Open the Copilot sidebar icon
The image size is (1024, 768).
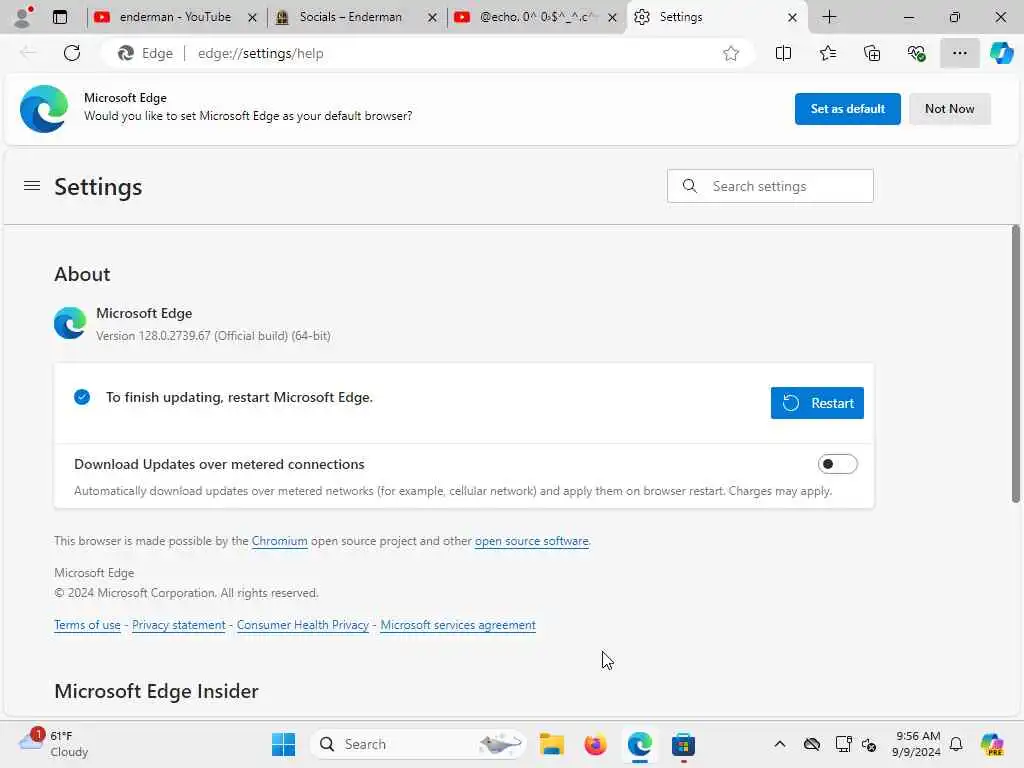point(1001,54)
